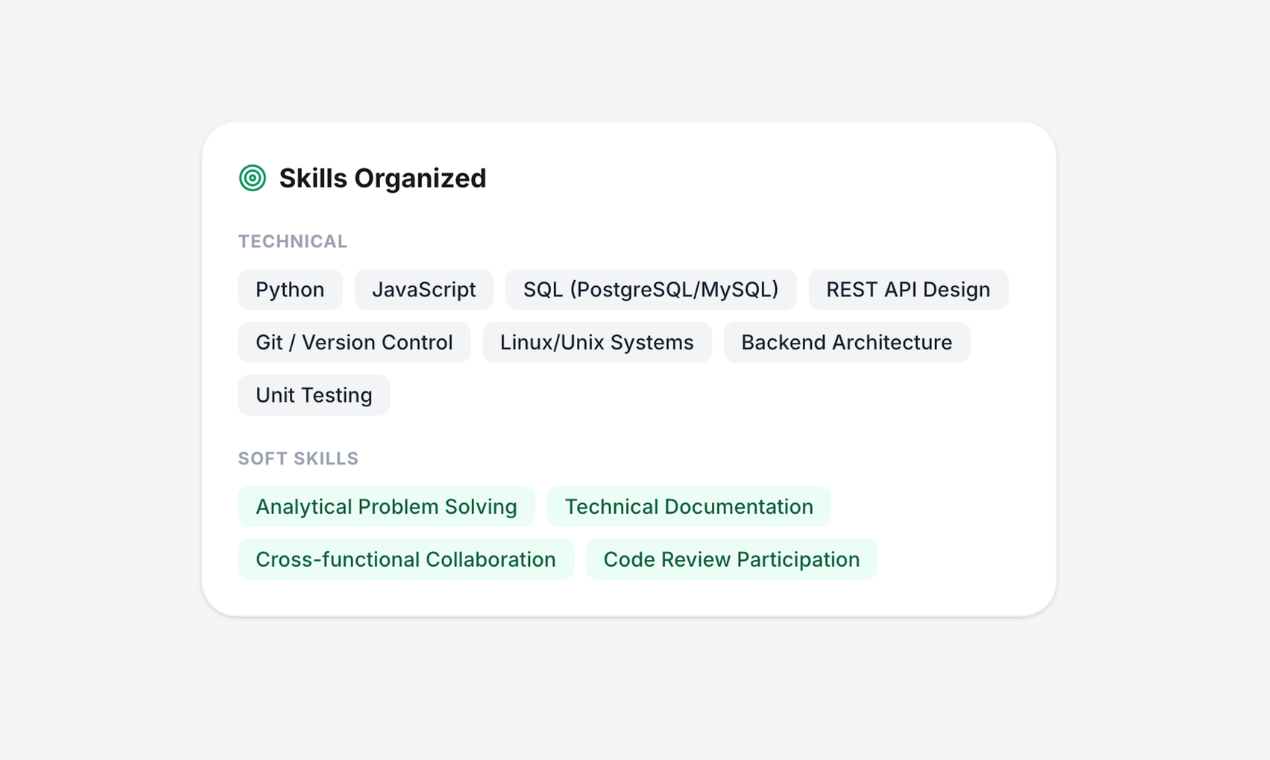Choose the REST API Design chip

point(908,290)
